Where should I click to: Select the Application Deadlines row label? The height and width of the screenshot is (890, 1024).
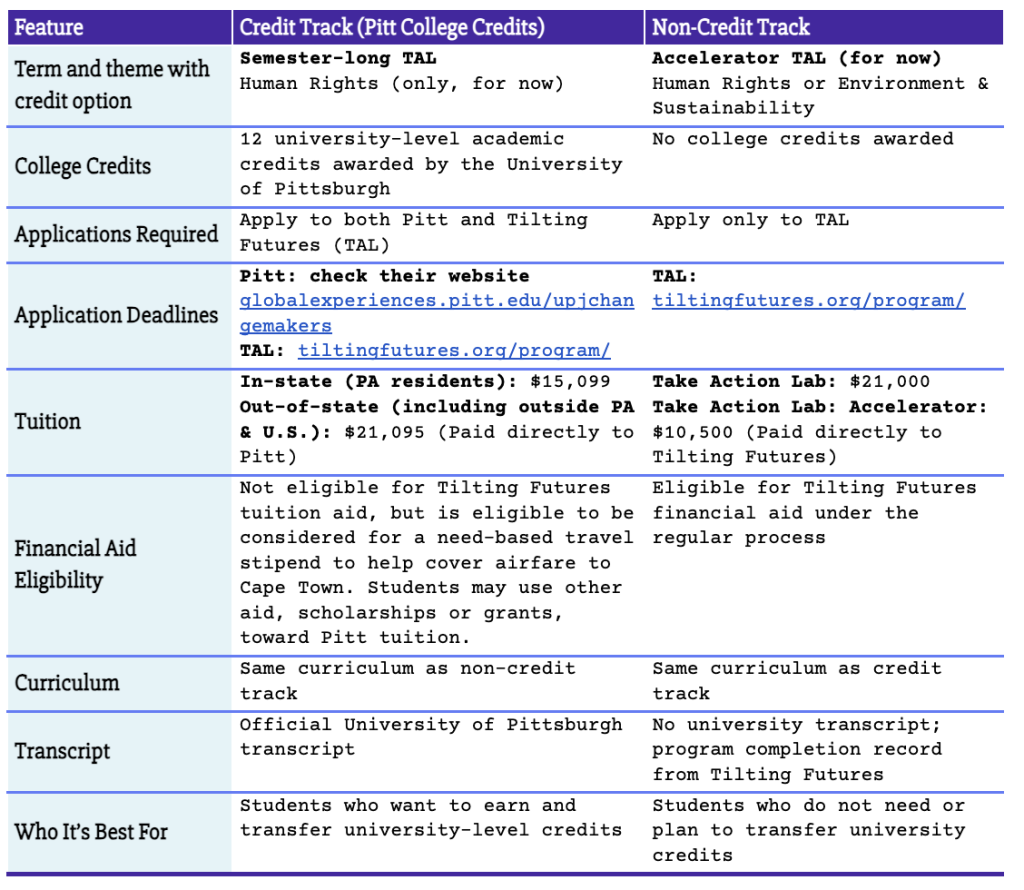116,315
